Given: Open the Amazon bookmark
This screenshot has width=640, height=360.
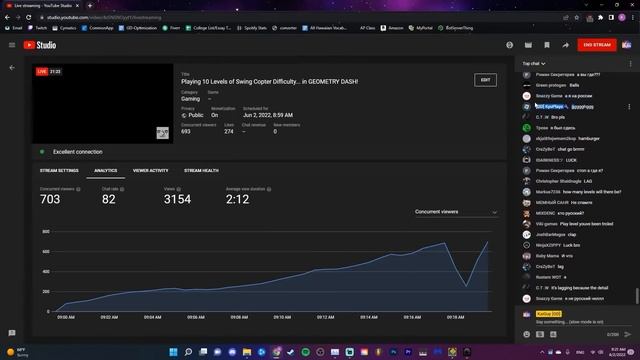Looking at the screenshot, I should click(x=392, y=28).
